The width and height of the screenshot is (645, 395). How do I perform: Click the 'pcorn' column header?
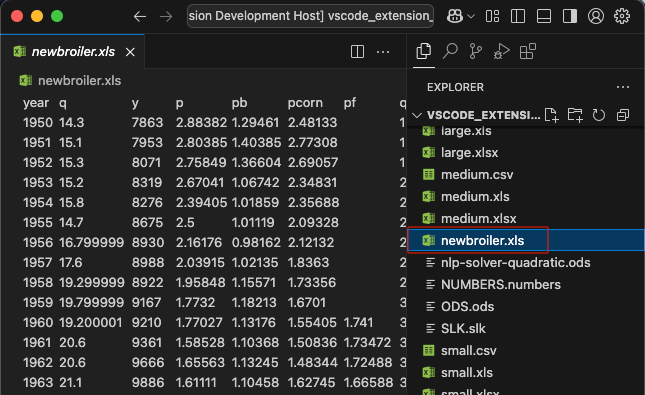pyautogui.click(x=305, y=103)
